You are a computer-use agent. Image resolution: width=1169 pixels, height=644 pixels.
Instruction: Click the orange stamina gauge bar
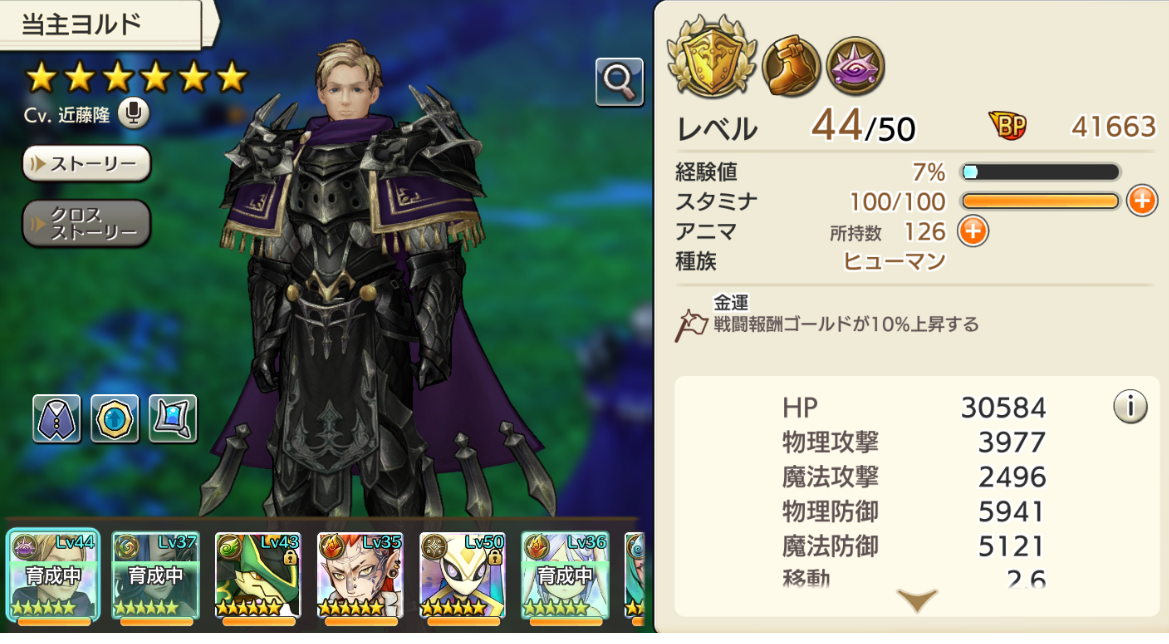tap(1041, 201)
